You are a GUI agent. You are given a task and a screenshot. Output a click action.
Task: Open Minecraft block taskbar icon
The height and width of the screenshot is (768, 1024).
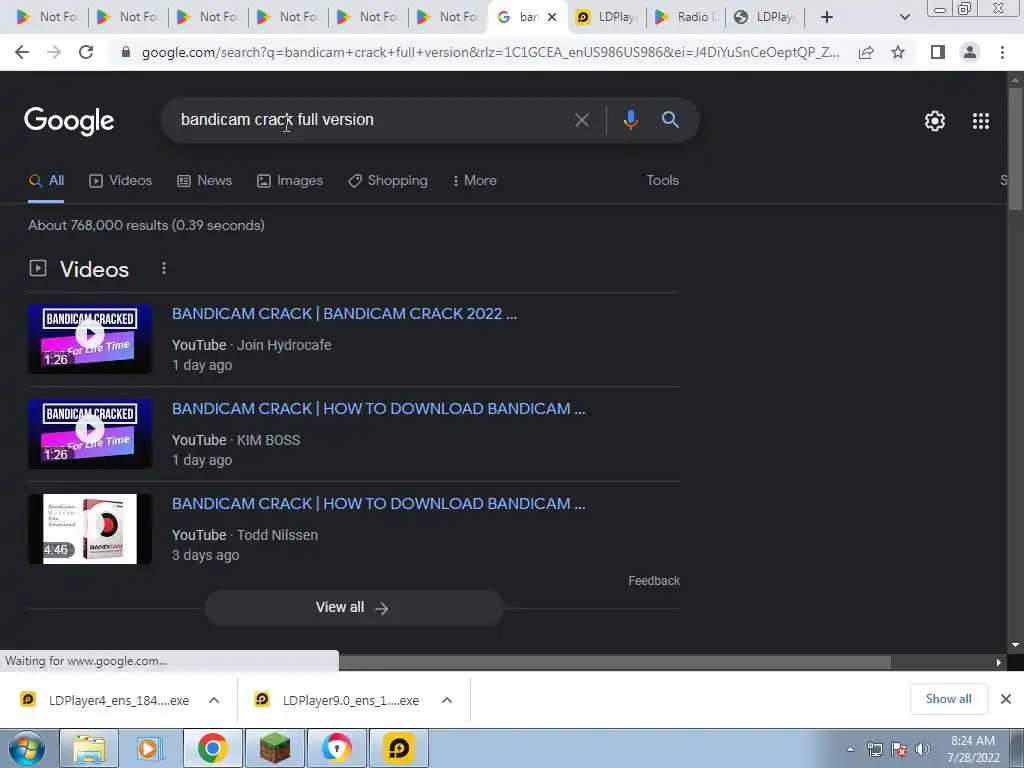(x=274, y=748)
